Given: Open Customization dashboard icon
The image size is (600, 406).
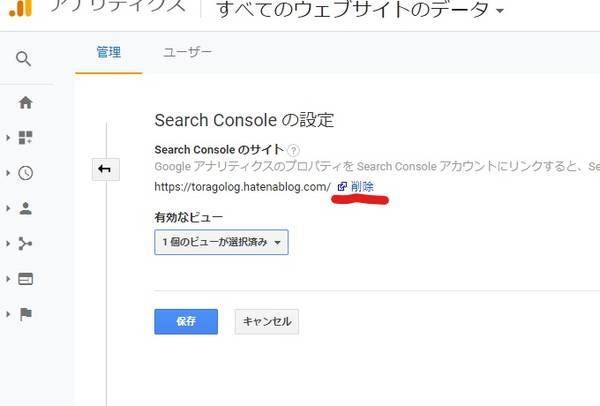Looking at the screenshot, I should pos(26,137).
